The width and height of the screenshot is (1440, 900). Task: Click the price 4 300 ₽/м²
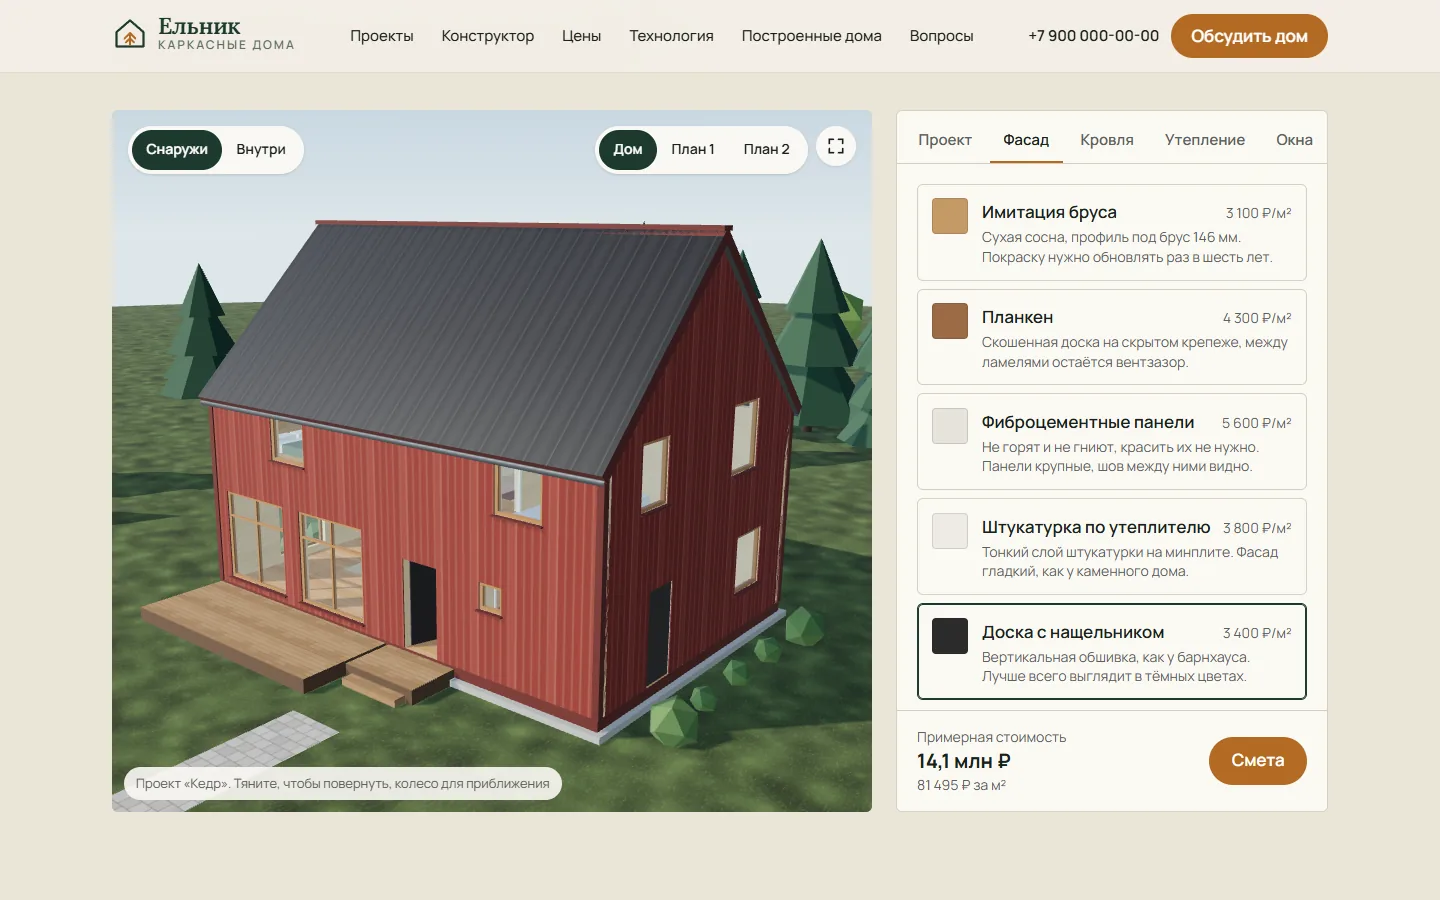(1257, 318)
